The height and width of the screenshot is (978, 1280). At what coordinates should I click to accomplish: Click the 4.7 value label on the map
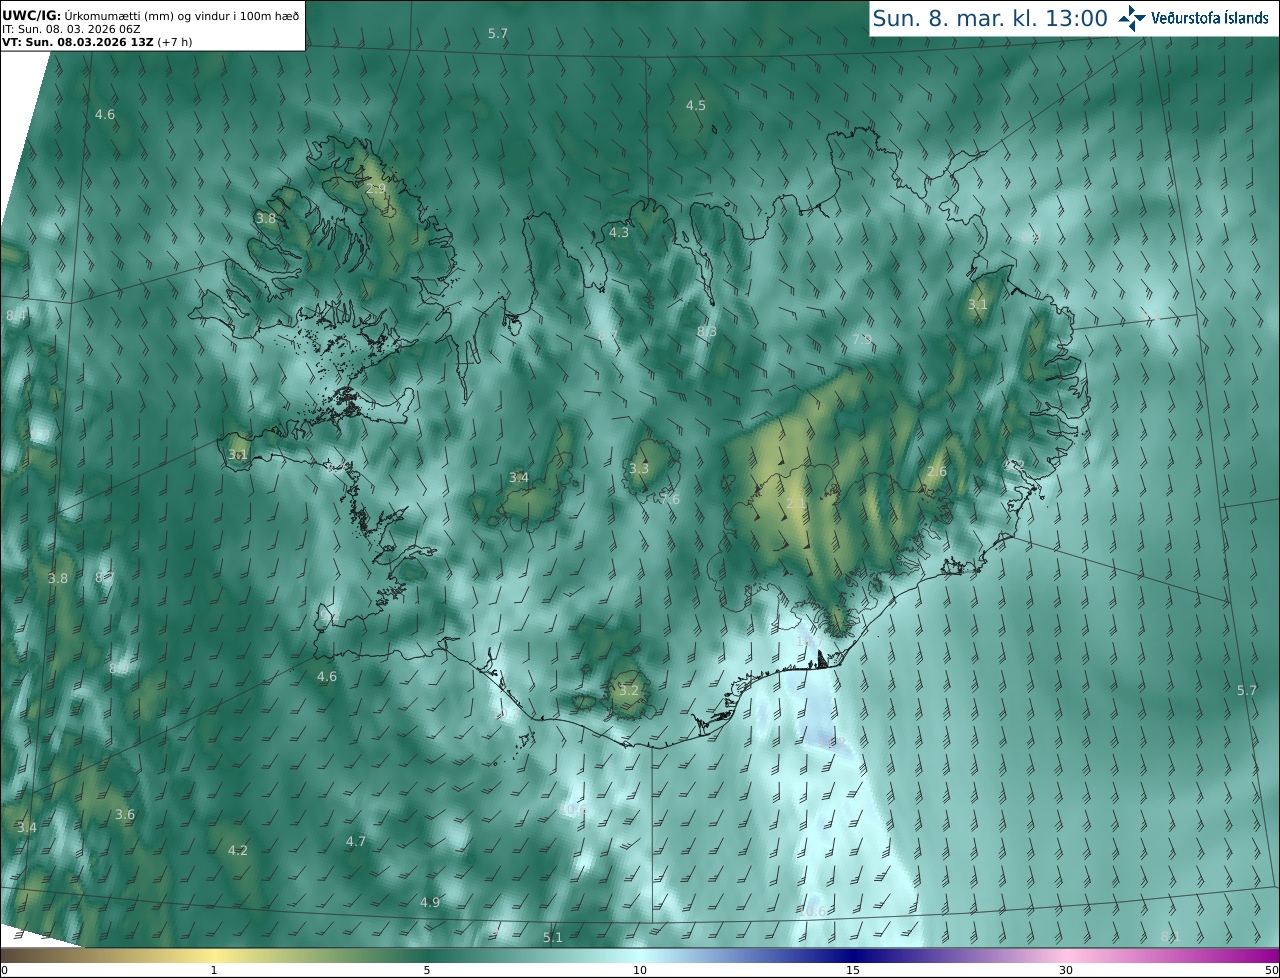click(356, 841)
